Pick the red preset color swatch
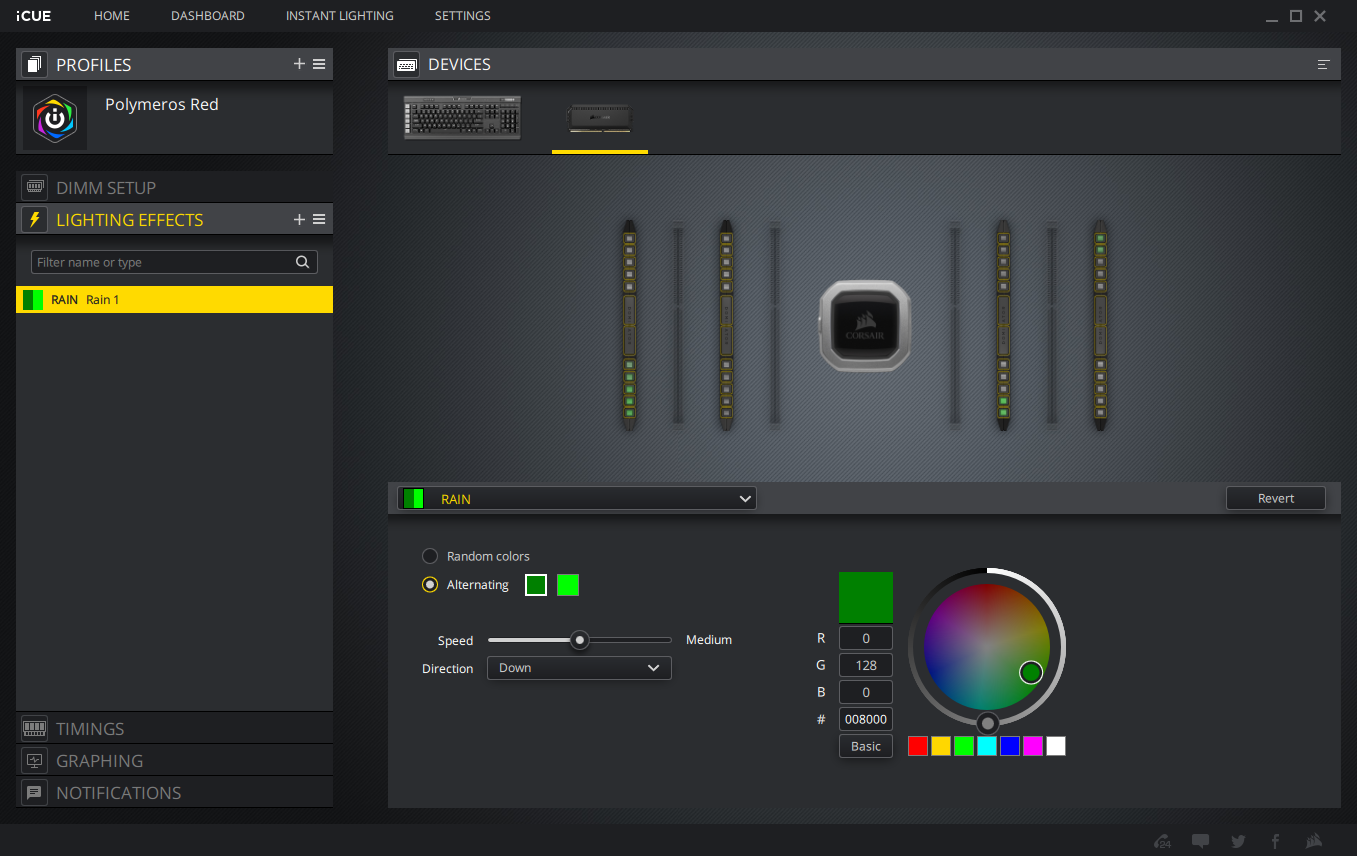Viewport: 1357px width, 856px height. coord(917,746)
